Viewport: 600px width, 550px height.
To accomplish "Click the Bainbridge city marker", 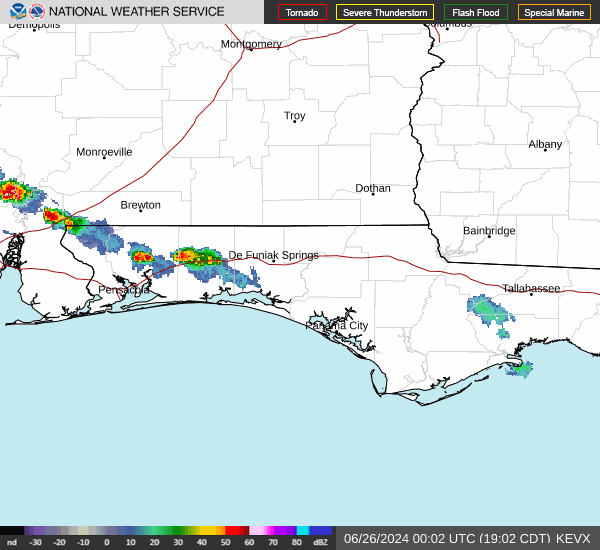I will [489, 237].
